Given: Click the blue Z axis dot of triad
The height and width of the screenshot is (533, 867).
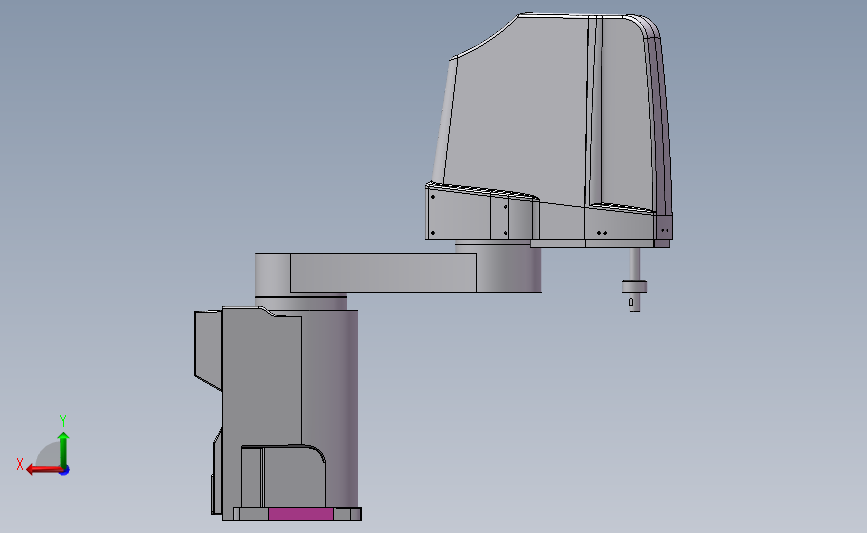Looking at the screenshot, I should [65, 471].
